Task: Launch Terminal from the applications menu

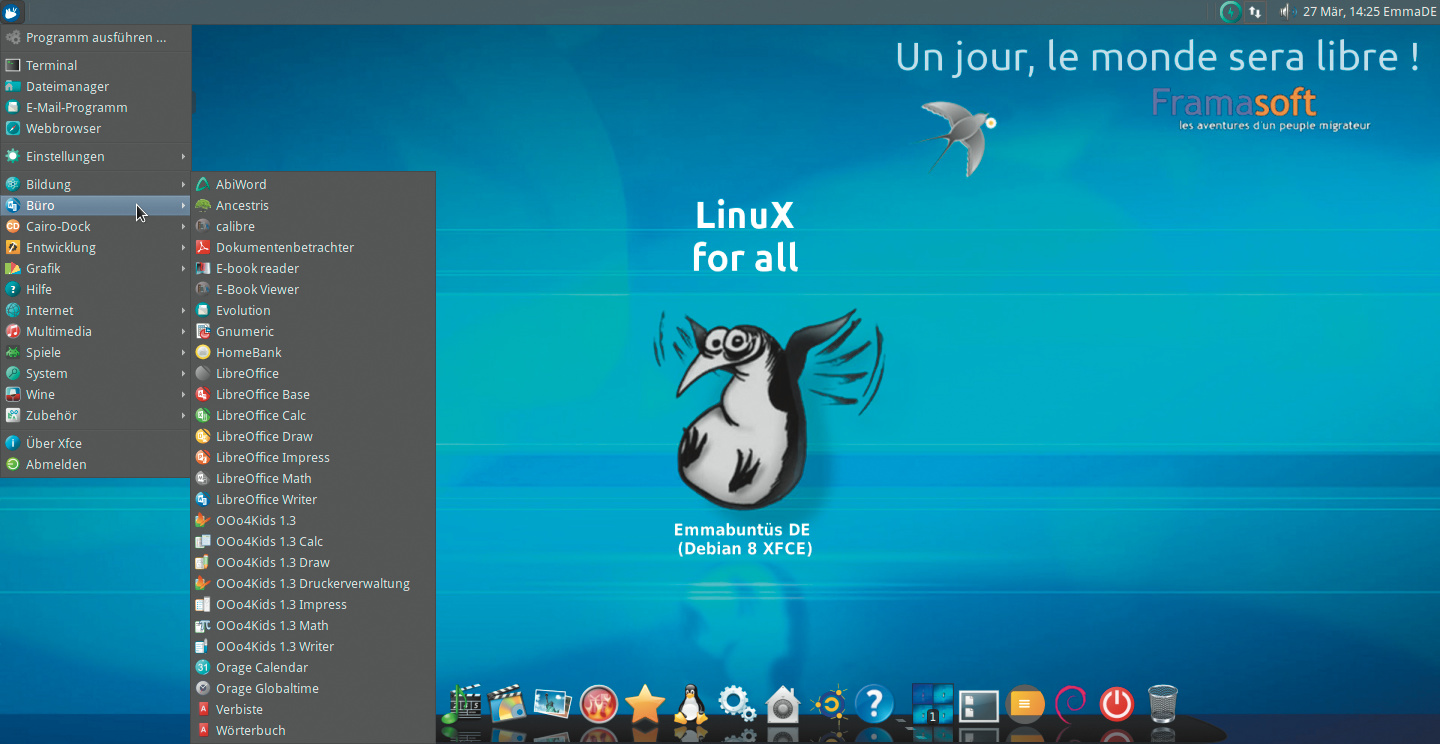Action: tap(96, 65)
